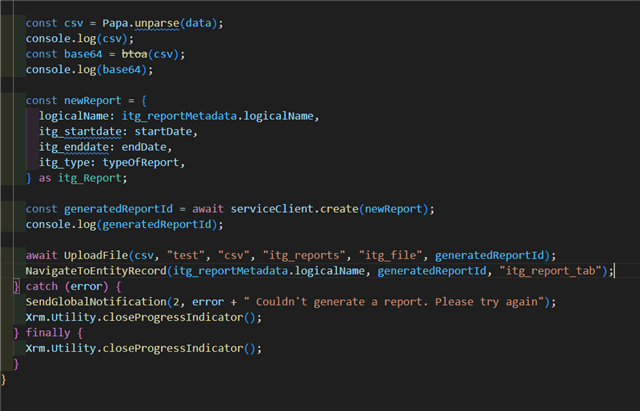Click the UploadFile function call
The height and width of the screenshot is (411, 640).
[96, 255]
